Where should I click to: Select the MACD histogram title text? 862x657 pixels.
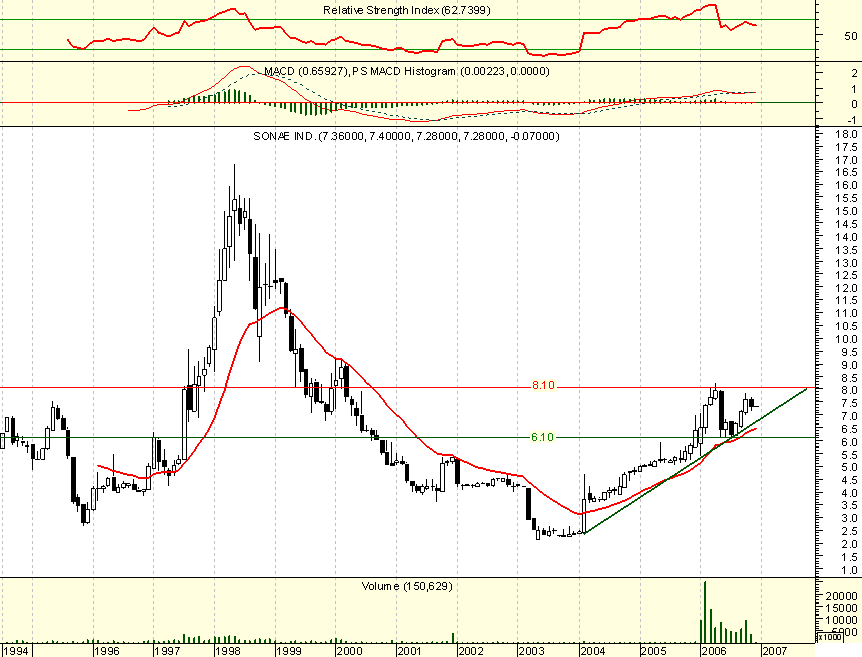coord(406,71)
